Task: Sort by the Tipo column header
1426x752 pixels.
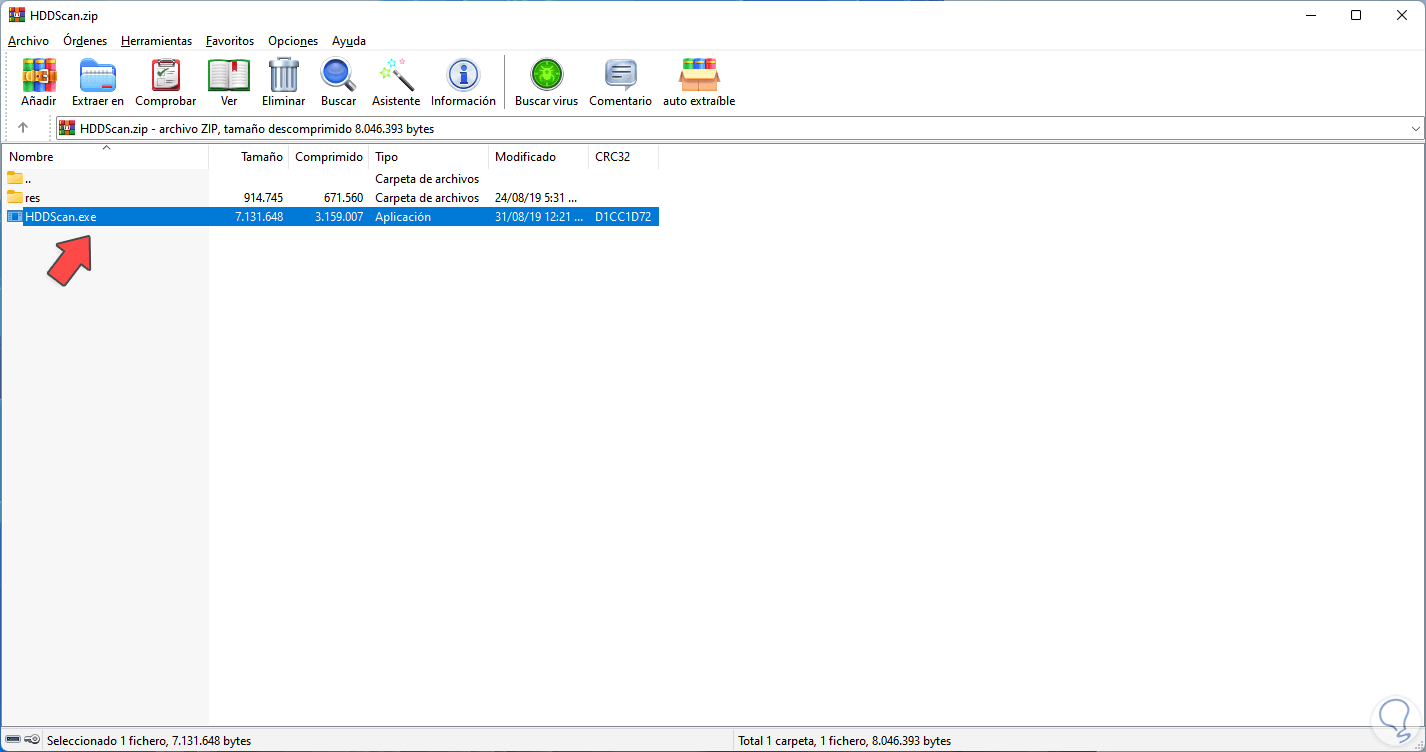Action: (428, 157)
